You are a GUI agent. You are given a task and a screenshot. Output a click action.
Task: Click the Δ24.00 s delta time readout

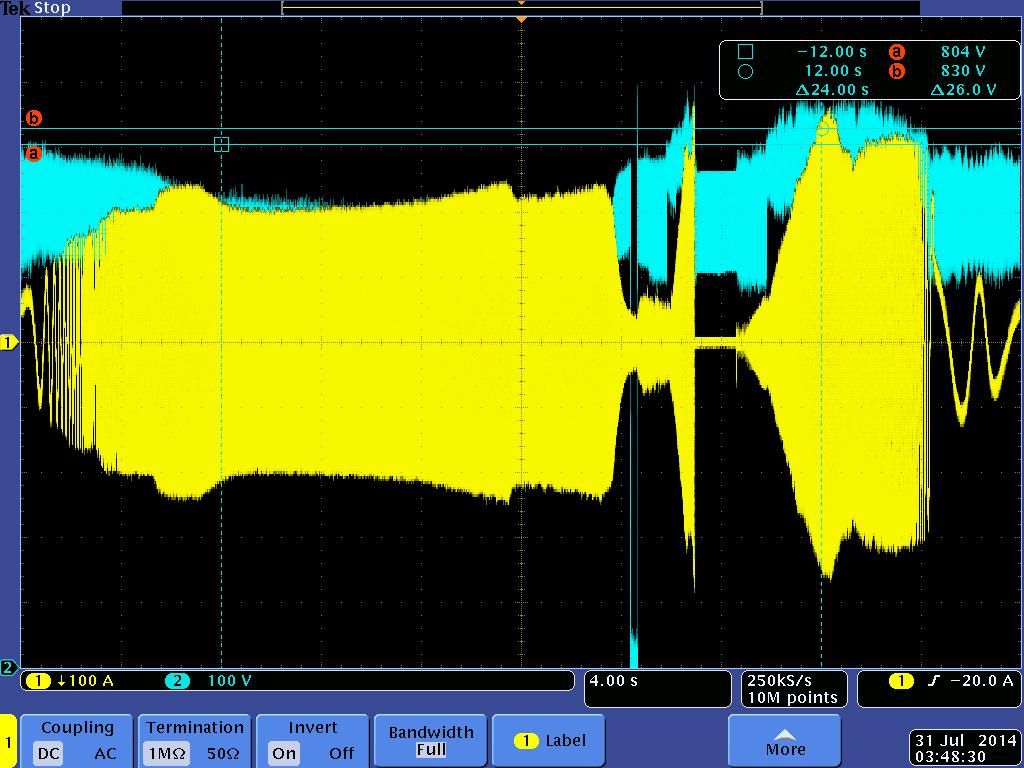832,89
